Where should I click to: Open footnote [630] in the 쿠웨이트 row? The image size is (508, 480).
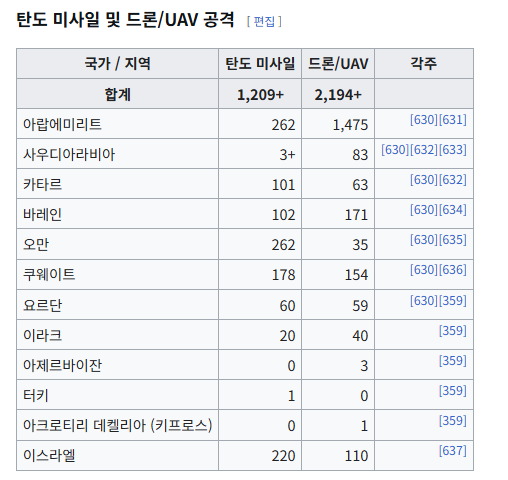click(x=424, y=269)
